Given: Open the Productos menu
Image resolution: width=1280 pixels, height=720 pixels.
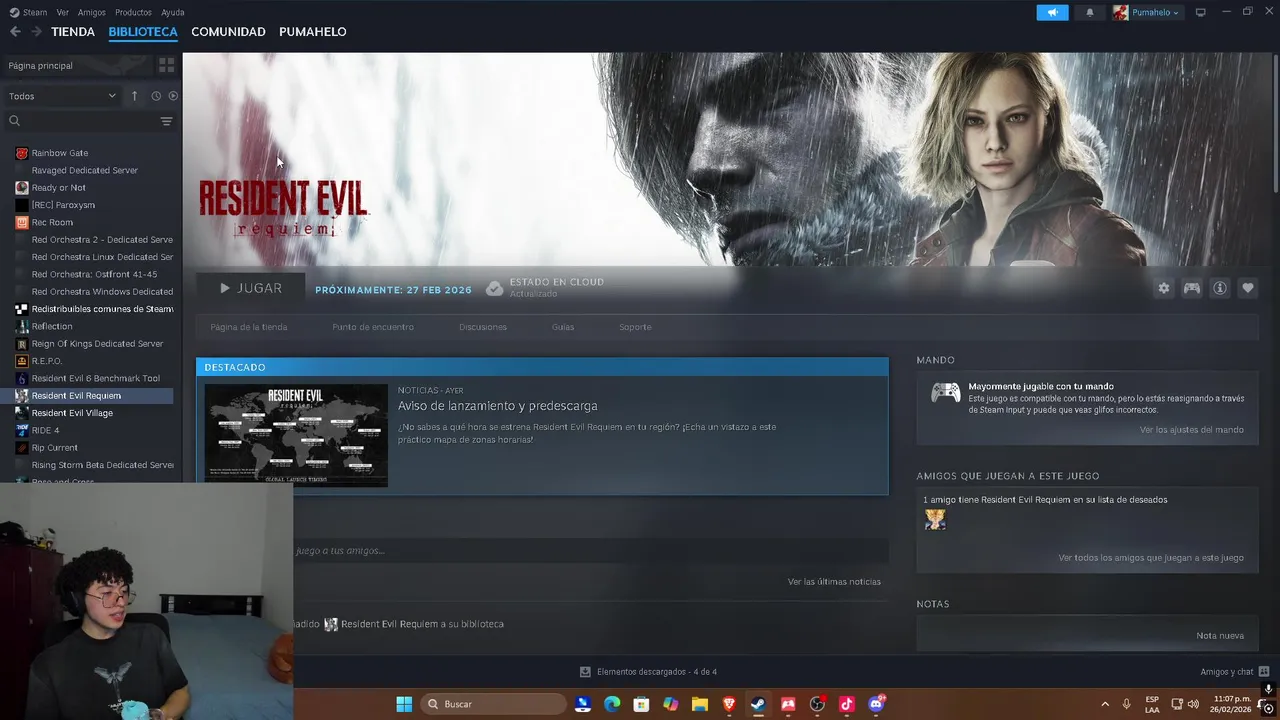Looking at the screenshot, I should (133, 12).
